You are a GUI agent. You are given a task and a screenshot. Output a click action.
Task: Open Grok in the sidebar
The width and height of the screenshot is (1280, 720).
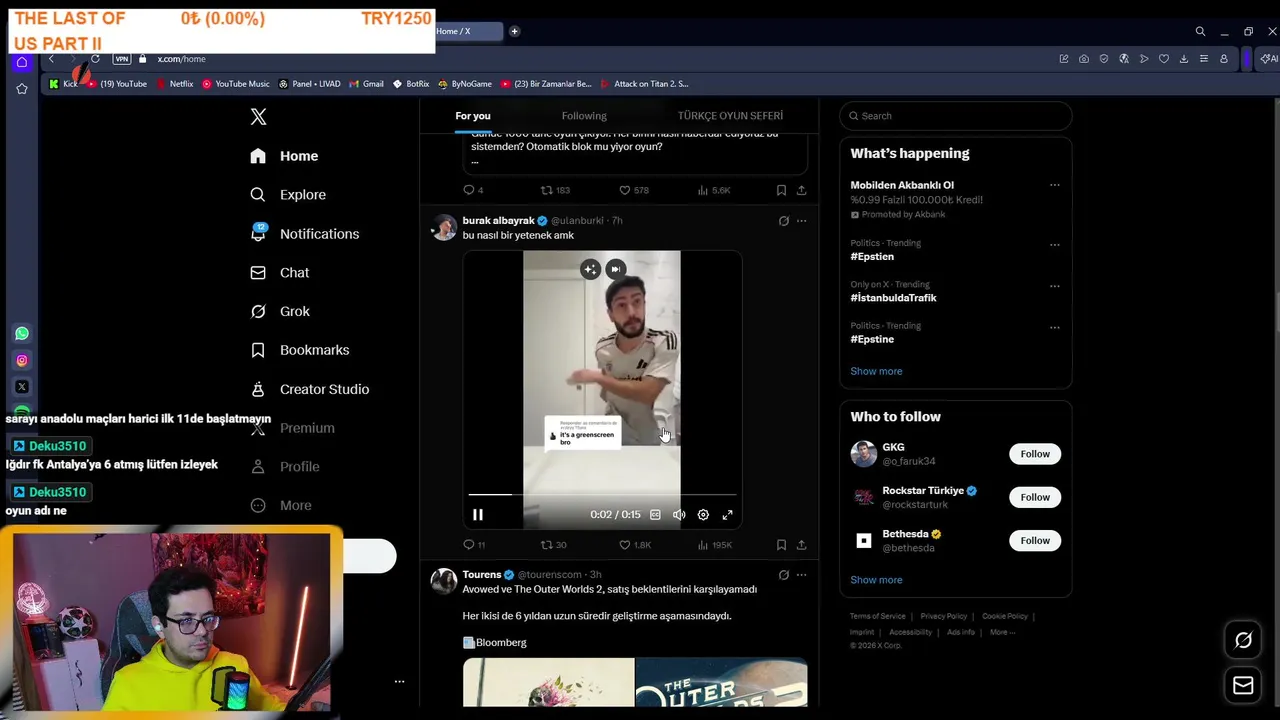(280, 312)
